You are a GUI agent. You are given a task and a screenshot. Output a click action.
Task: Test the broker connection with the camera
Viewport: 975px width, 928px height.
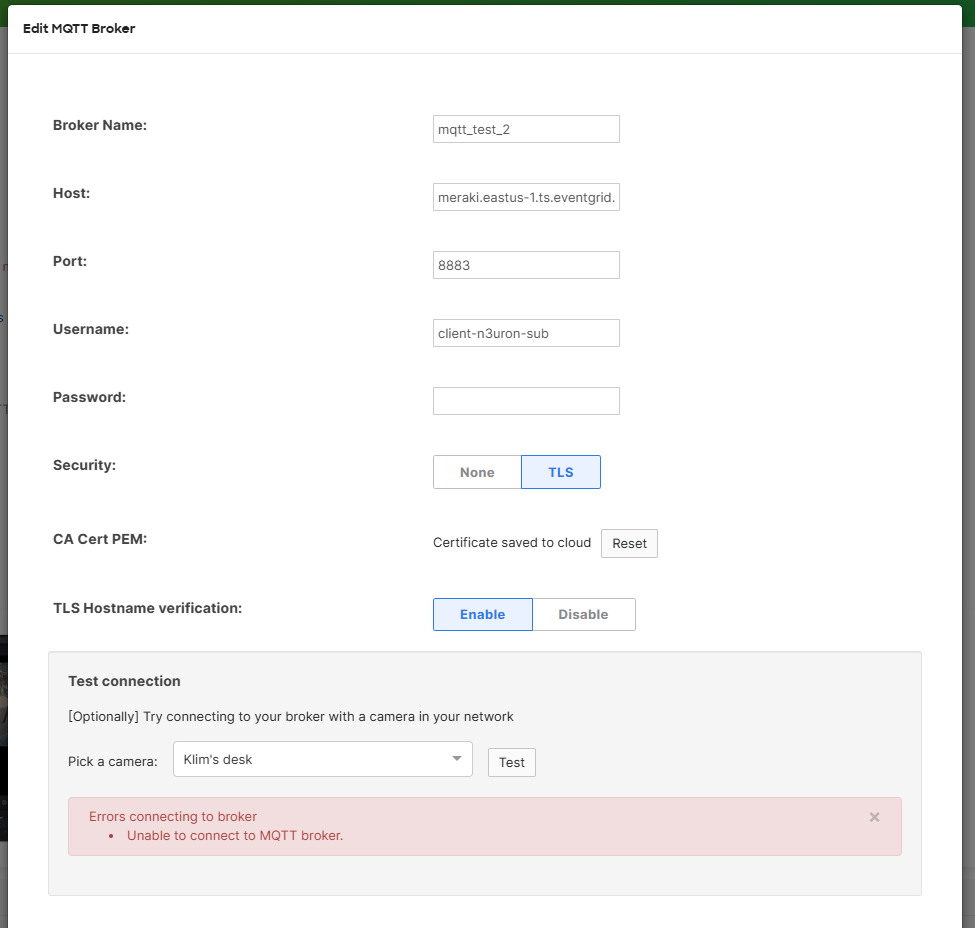pyautogui.click(x=511, y=762)
